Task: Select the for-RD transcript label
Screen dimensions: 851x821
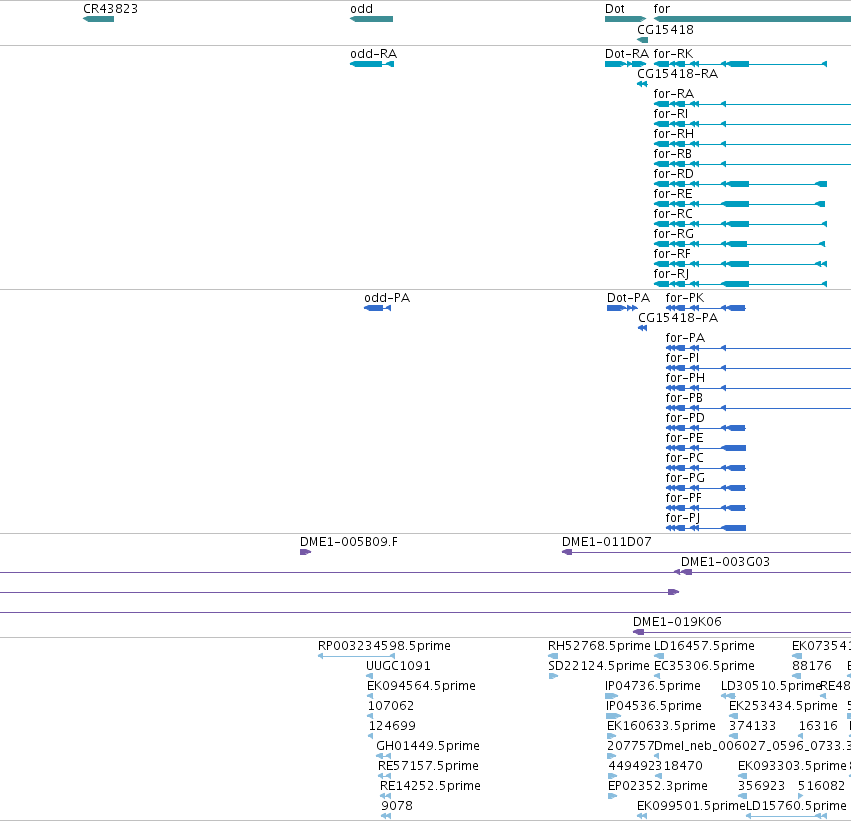Action: pos(674,174)
